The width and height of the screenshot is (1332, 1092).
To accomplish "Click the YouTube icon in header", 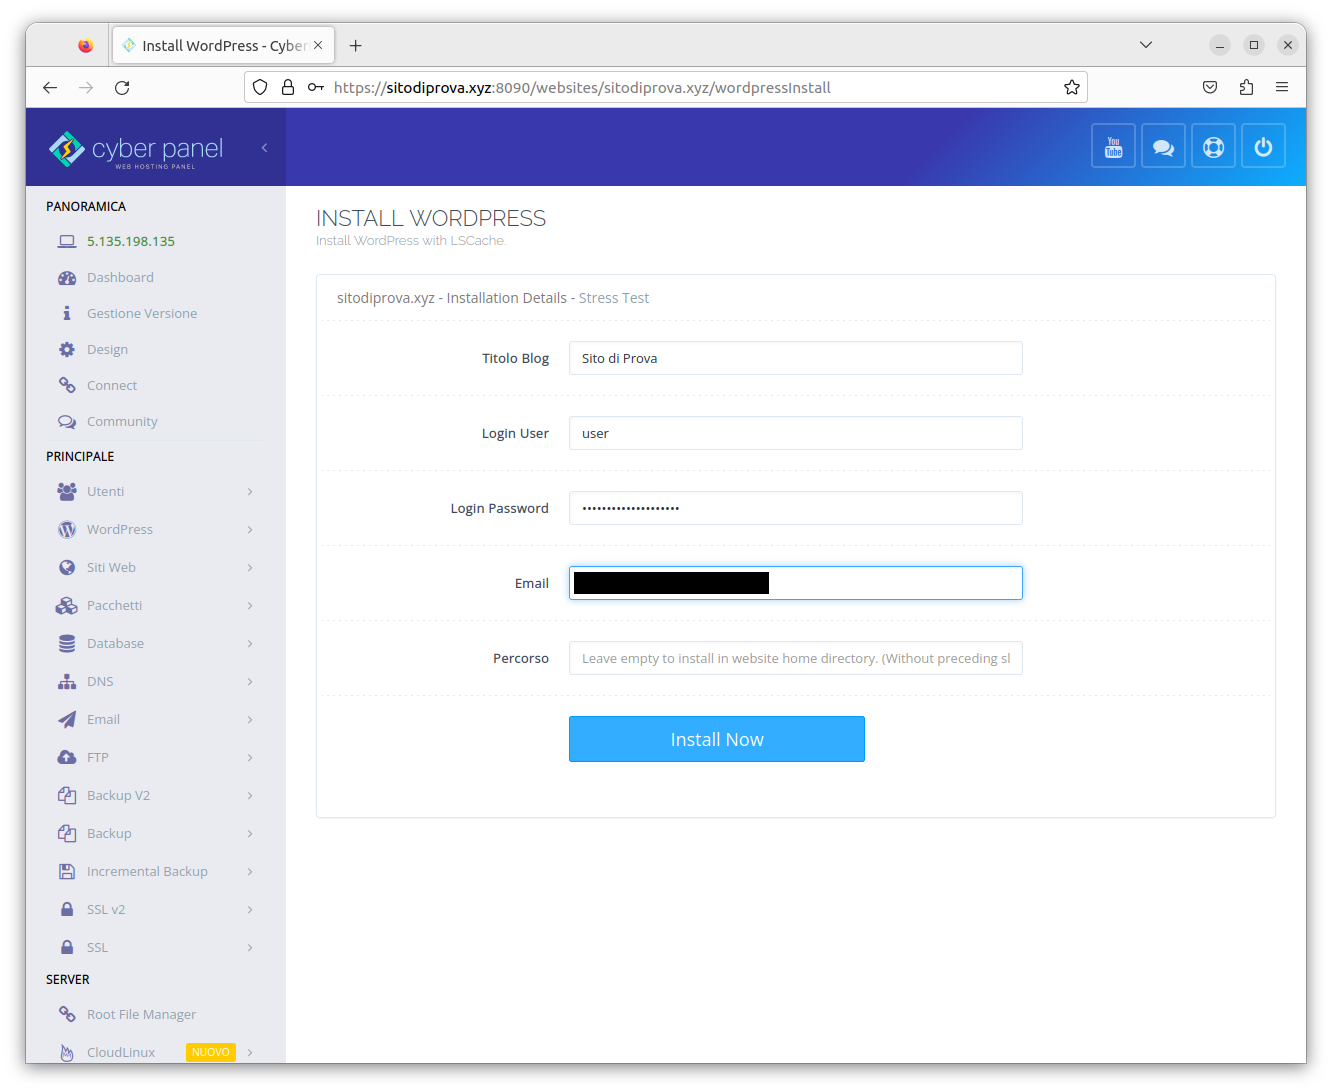I will coord(1113,147).
